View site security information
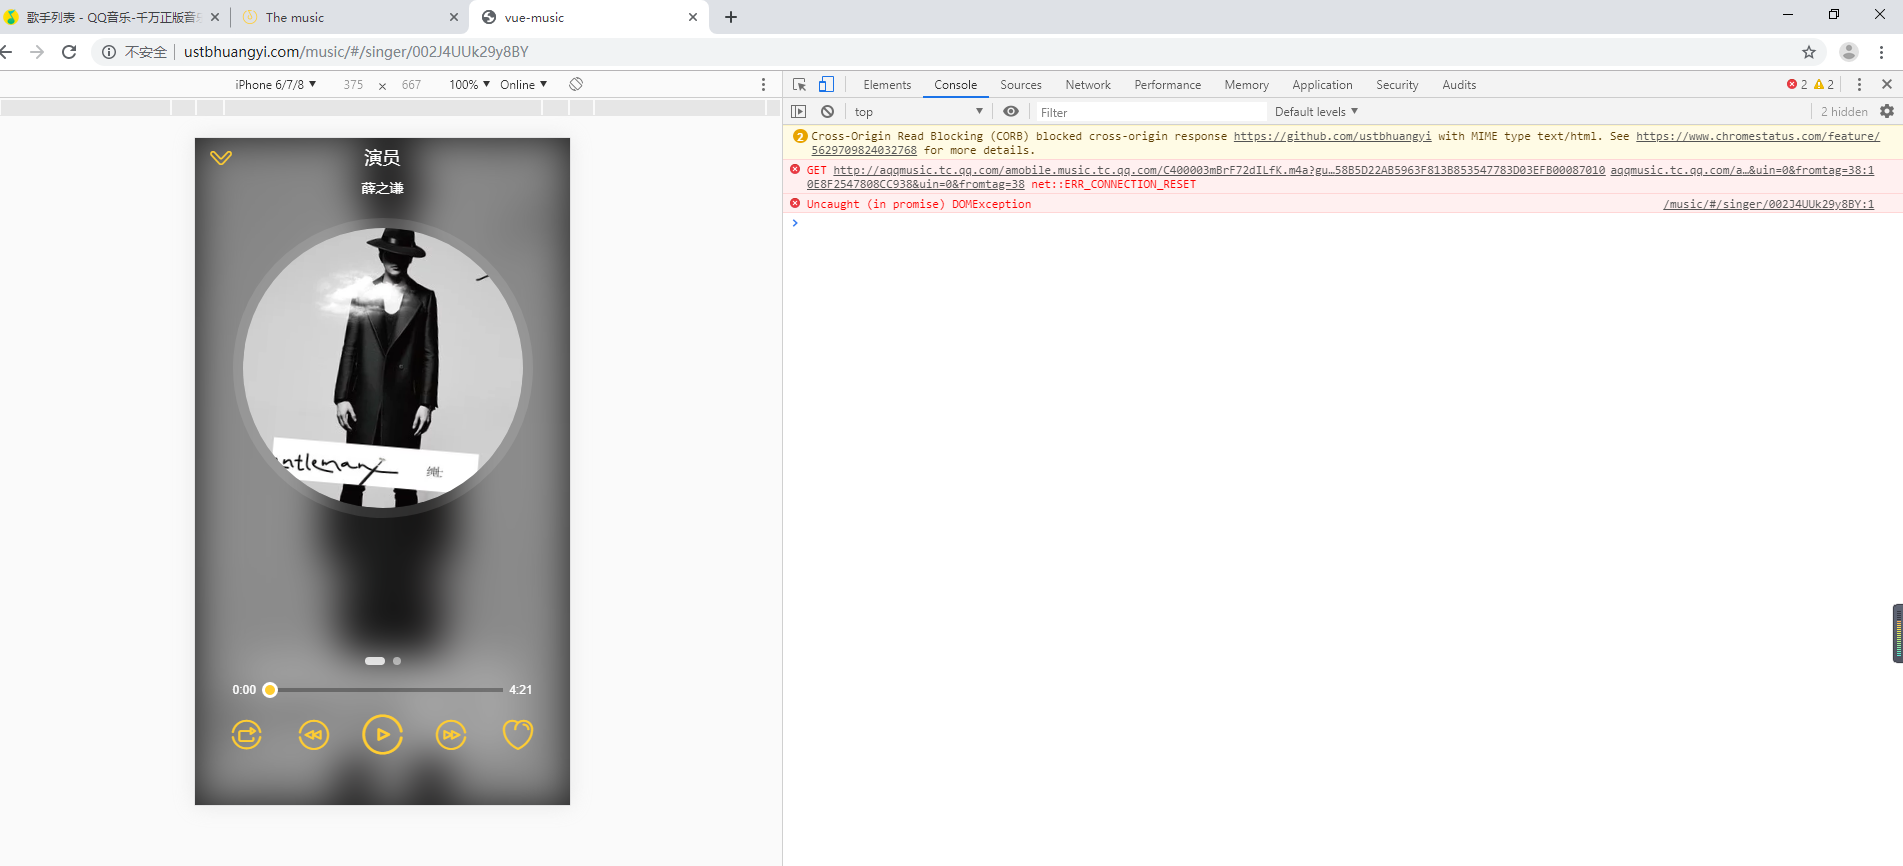 [x=109, y=52]
